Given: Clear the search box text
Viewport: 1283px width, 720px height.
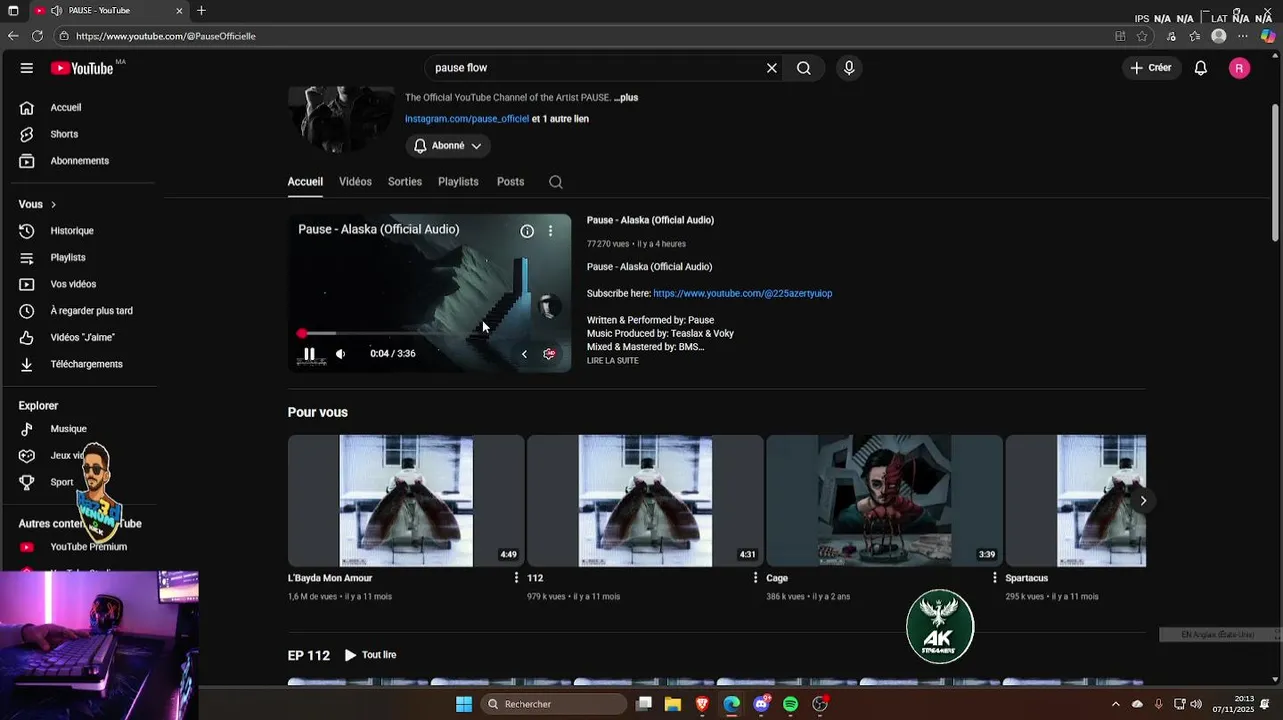Looking at the screenshot, I should (771, 68).
